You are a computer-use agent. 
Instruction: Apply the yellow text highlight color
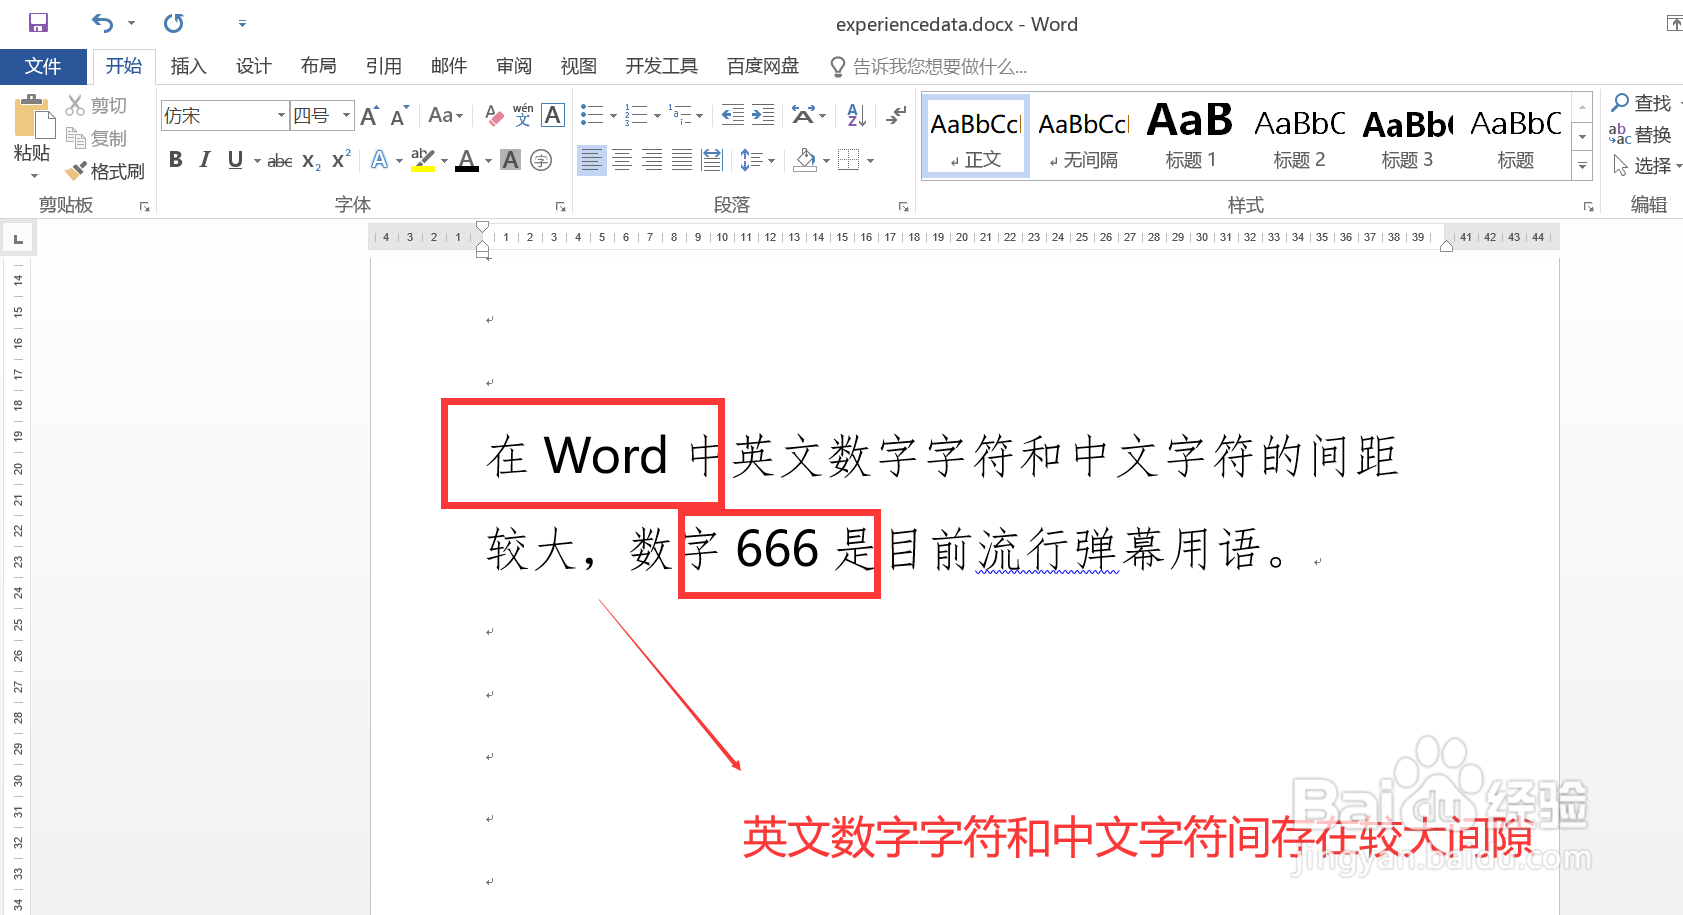pyautogui.click(x=423, y=160)
